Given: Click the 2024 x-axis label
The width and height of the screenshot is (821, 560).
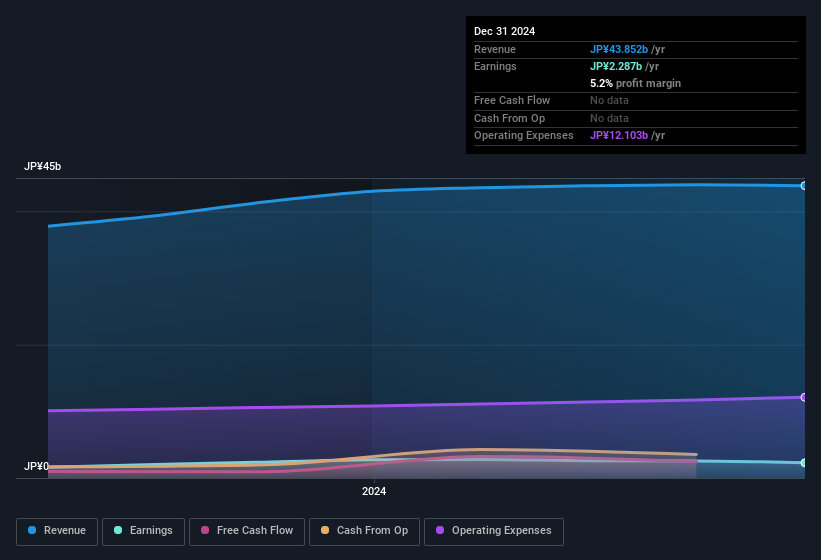Looking at the screenshot, I should 374,491.
